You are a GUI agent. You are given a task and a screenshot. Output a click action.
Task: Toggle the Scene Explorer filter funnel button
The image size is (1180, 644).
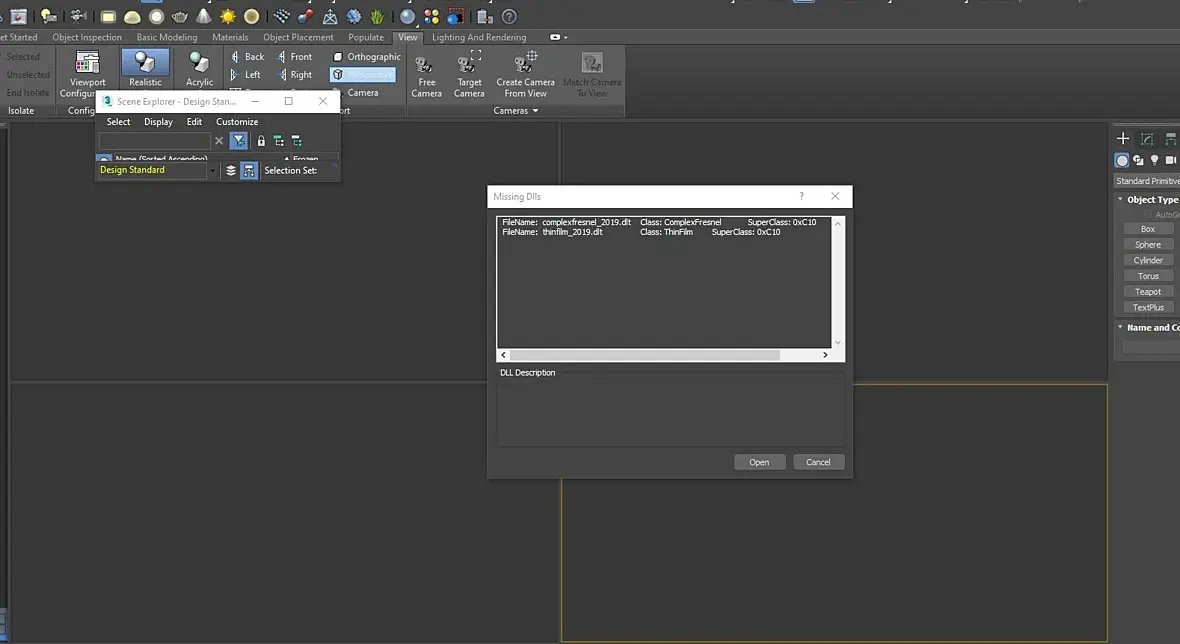[x=239, y=141]
